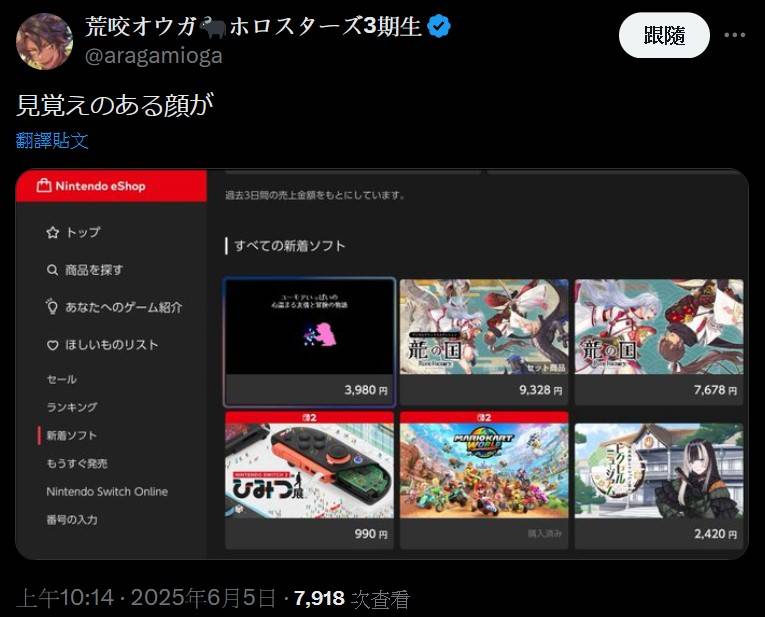765x617 pixels.
Task: Click the heart icon beside ほしいものリスト
Action: [x=52, y=345]
